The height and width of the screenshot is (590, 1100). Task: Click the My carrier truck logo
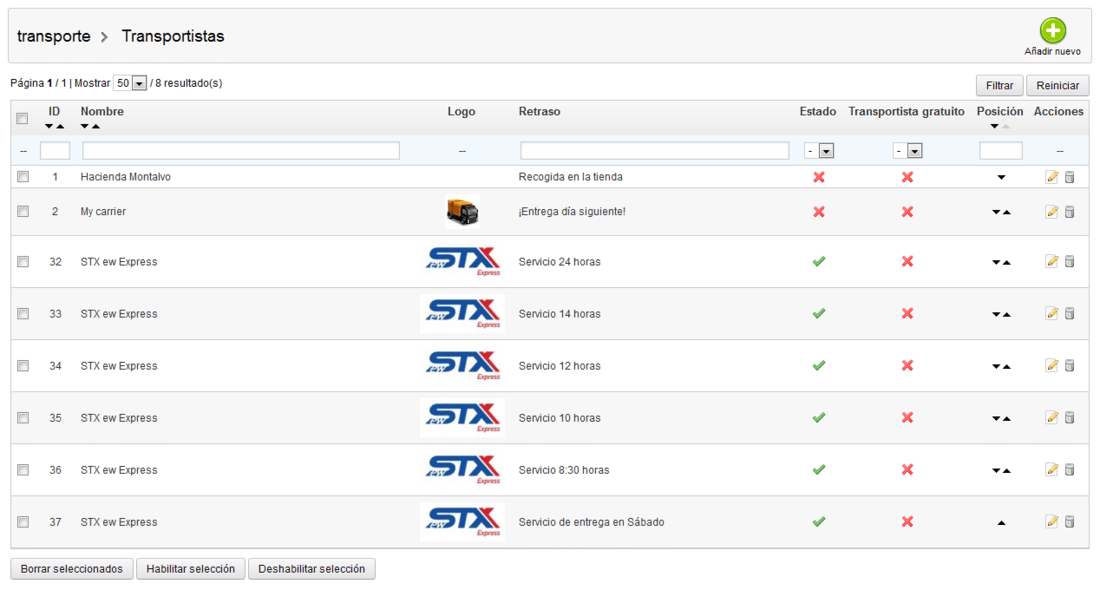point(462,211)
